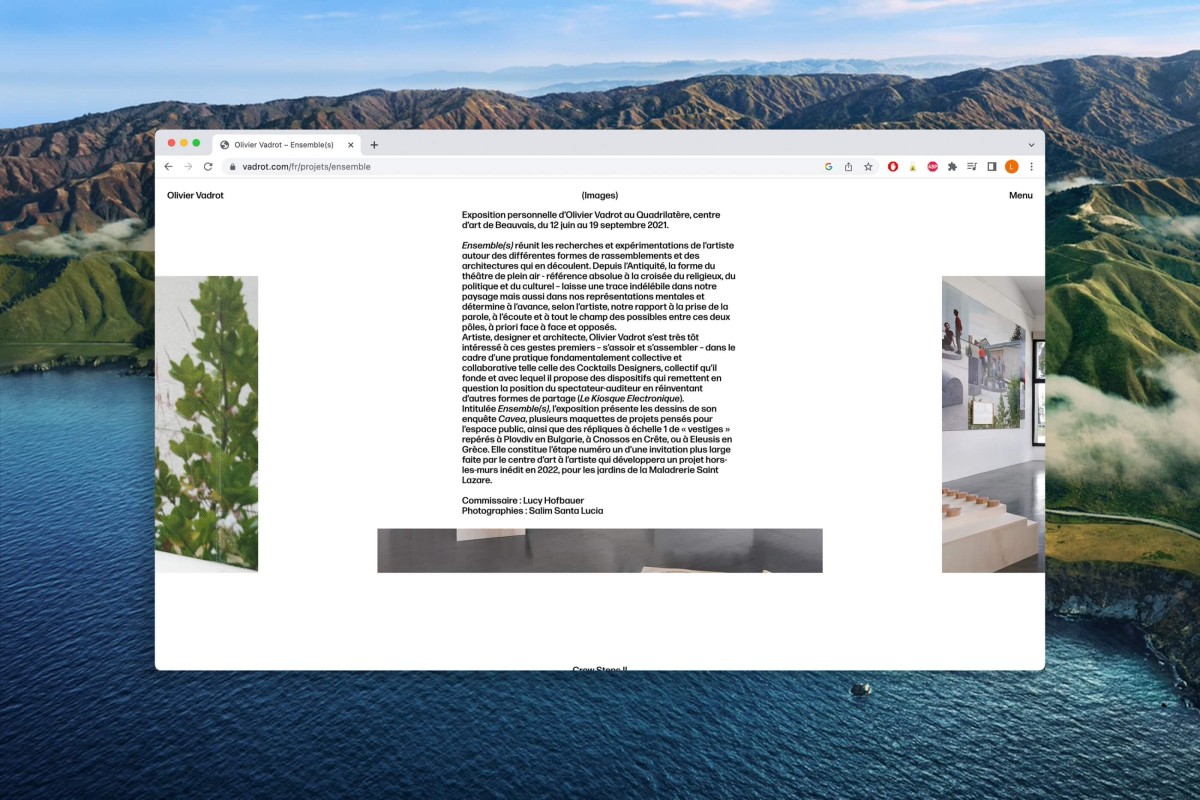Viewport: 1200px width, 800px height.
Task: Go forward with the forward arrow
Action: [188, 167]
